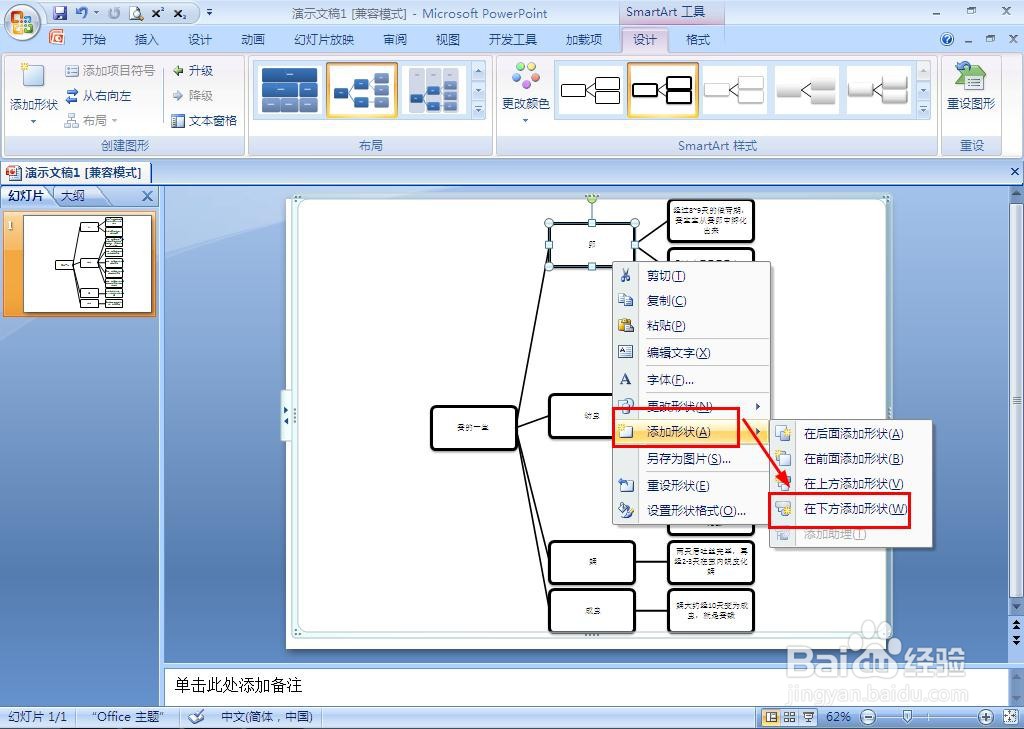Viewport: 1024px width, 729px height.
Task: Open PowerPoint Help question mark icon
Action: (x=947, y=39)
